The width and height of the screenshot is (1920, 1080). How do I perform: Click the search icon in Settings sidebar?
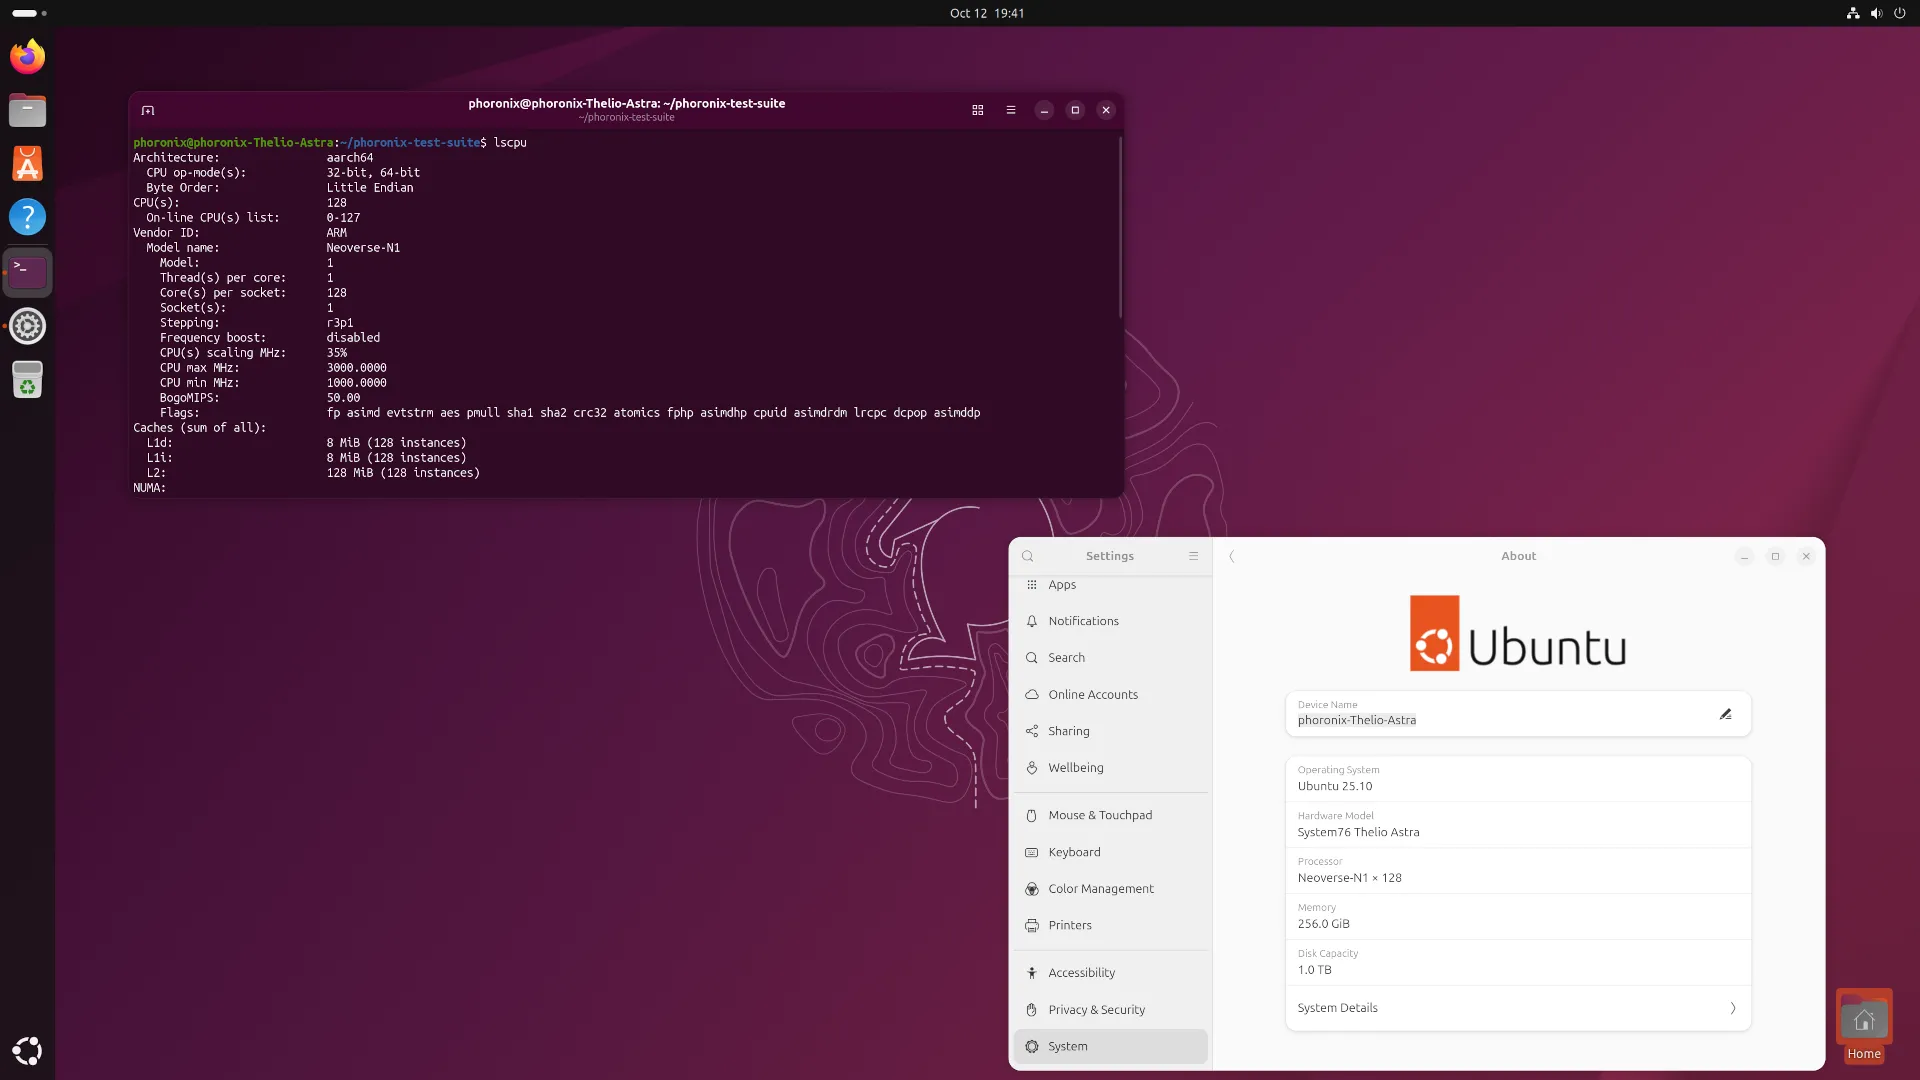pos(1028,556)
